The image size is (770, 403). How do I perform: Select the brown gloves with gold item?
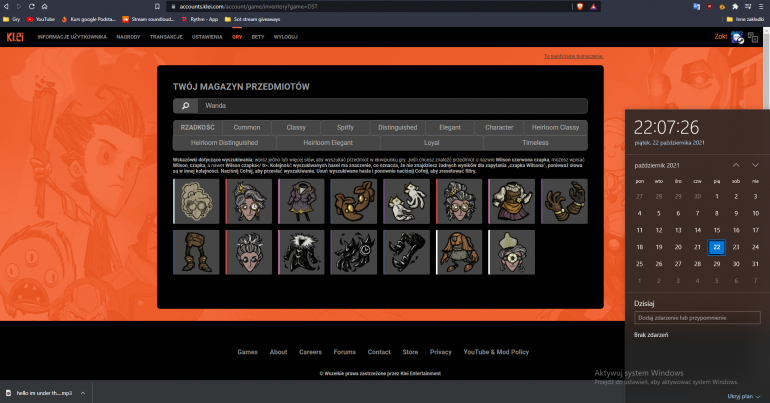coord(354,201)
